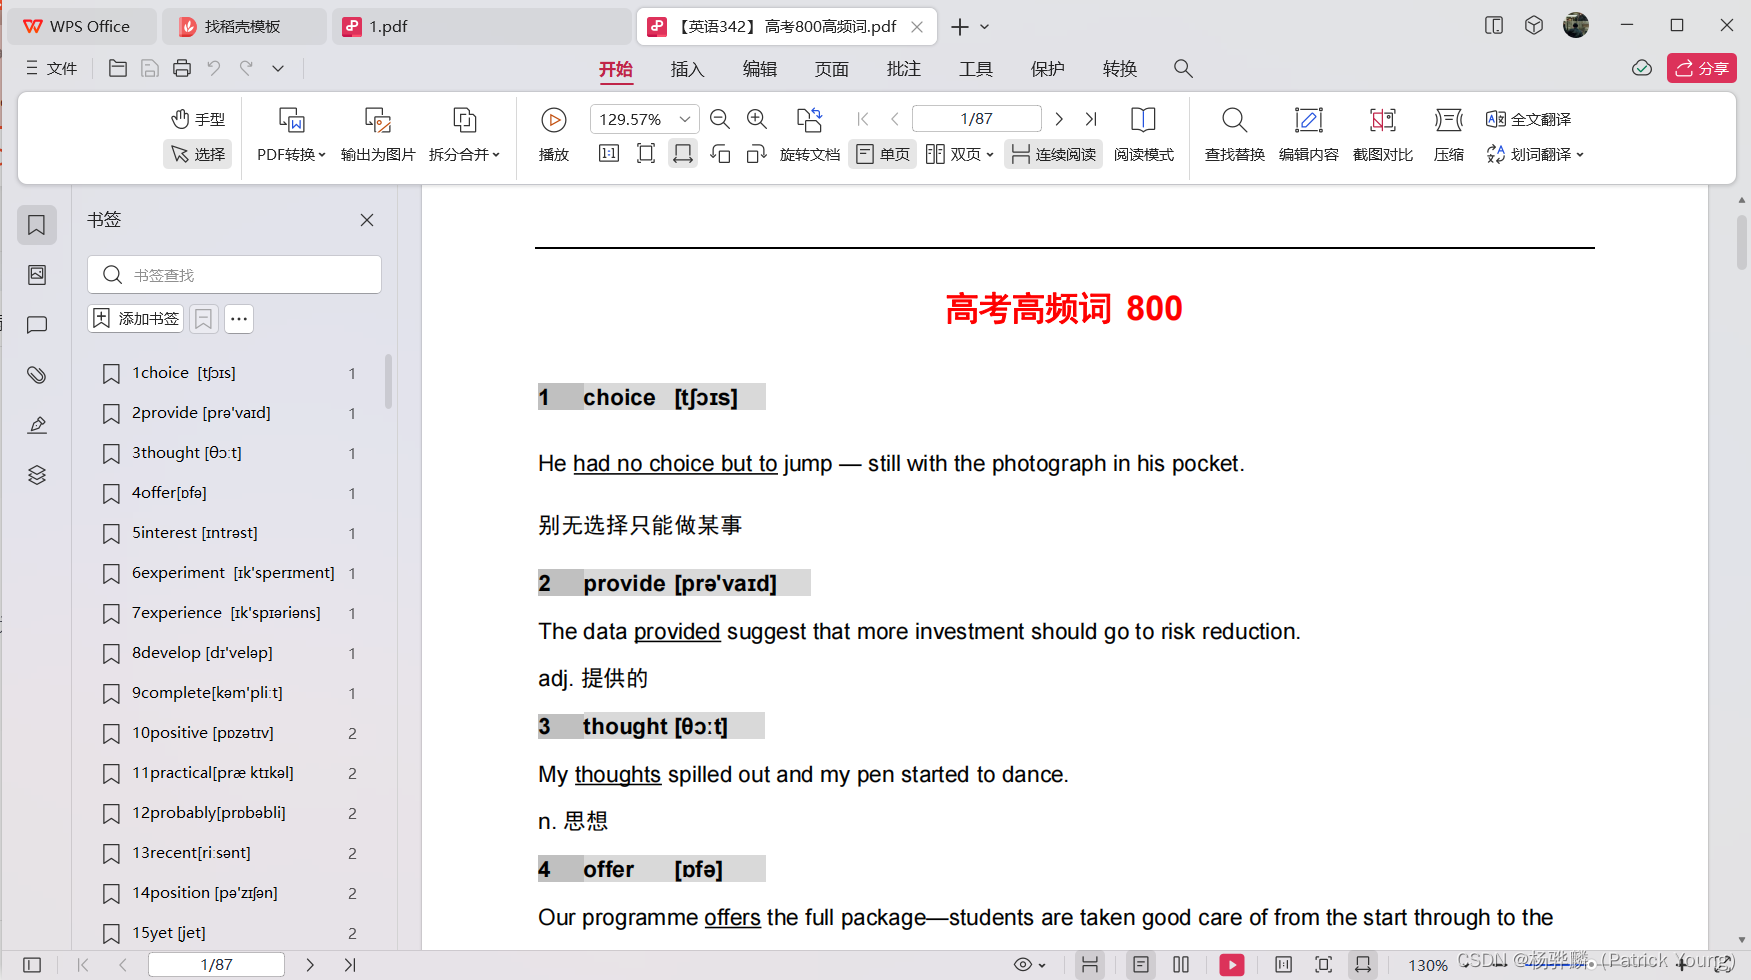This screenshot has width=1751, height=980.
Task: Open the 保护 ribbon tab
Action: click(x=1047, y=69)
